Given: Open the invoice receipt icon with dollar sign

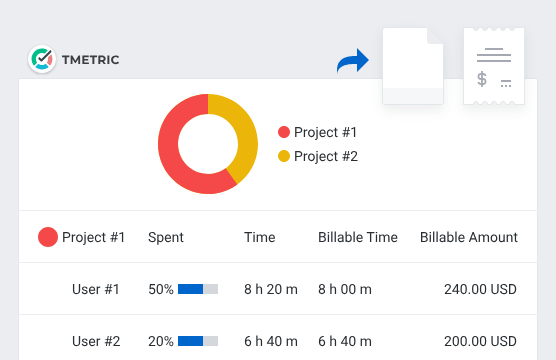Looking at the screenshot, I should (x=494, y=66).
